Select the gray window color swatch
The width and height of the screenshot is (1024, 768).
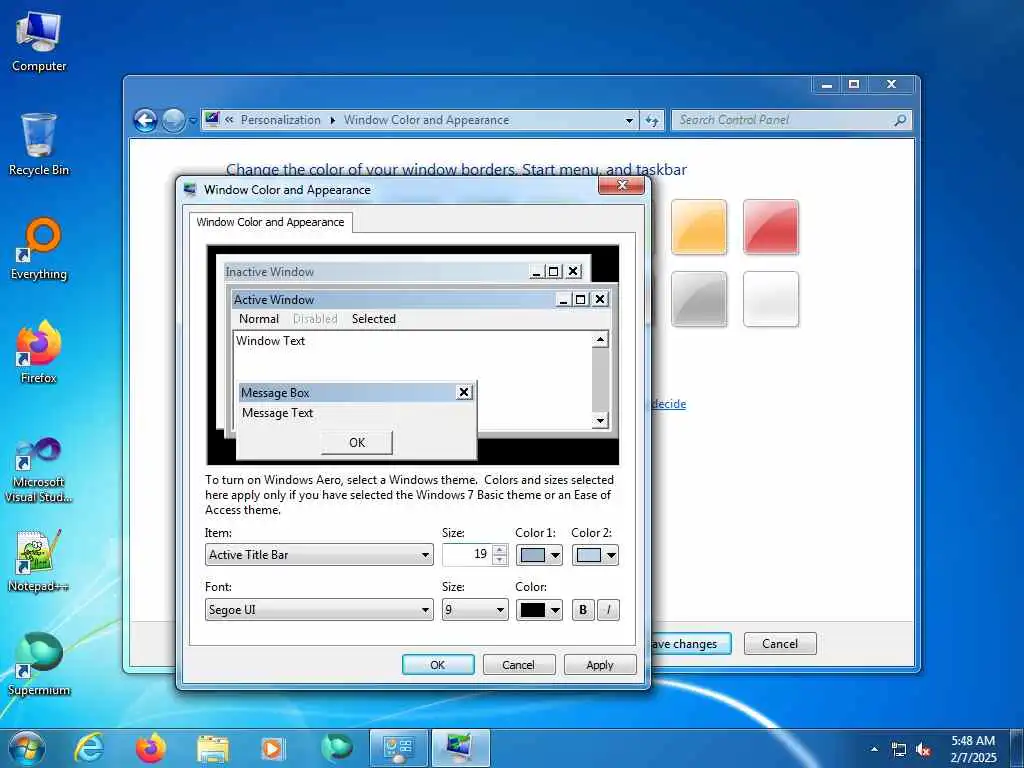pyautogui.click(x=699, y=298)
